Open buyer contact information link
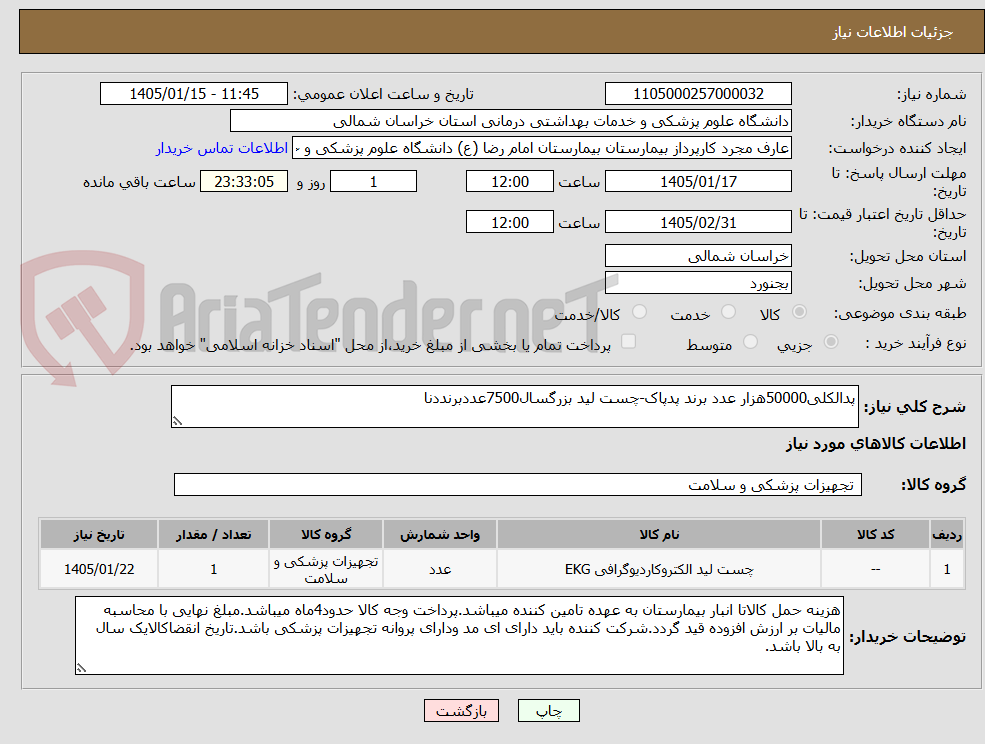 221,148
